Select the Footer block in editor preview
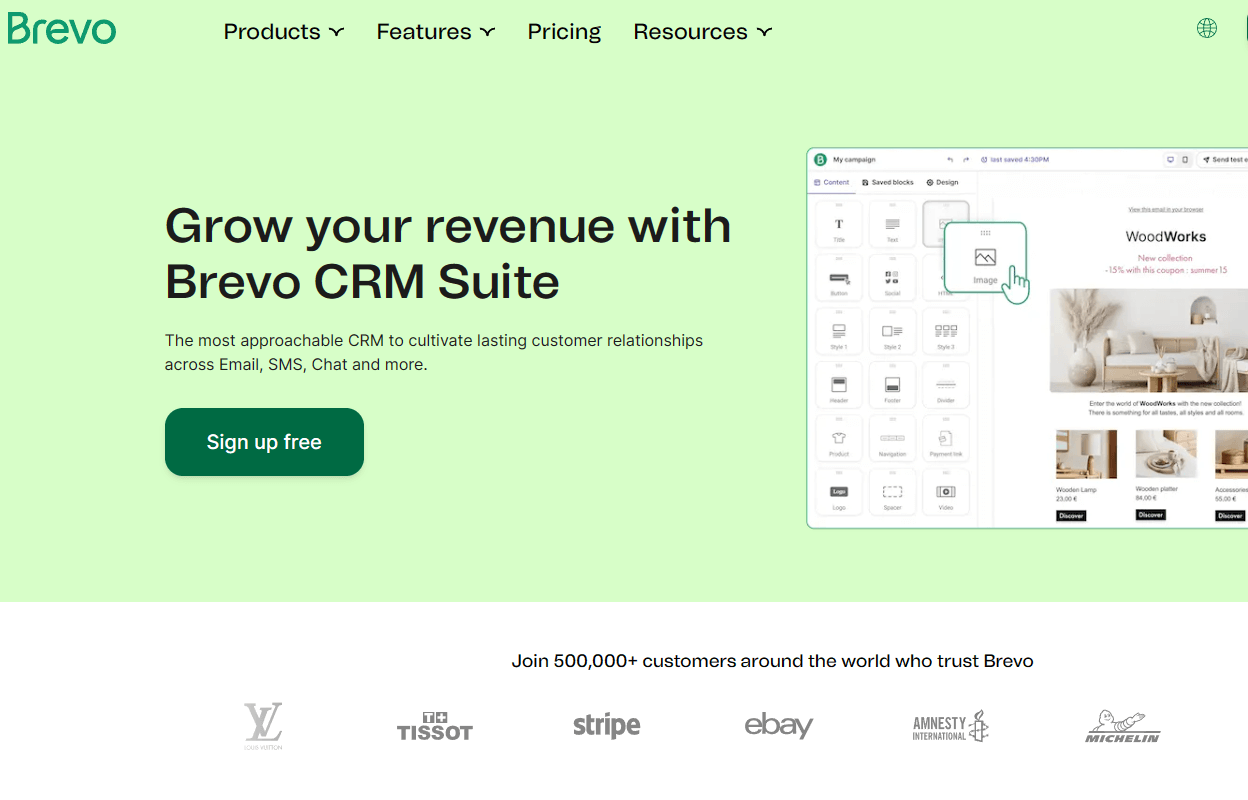The height and width of the screenshot is (800, 1248). (892, 385)
